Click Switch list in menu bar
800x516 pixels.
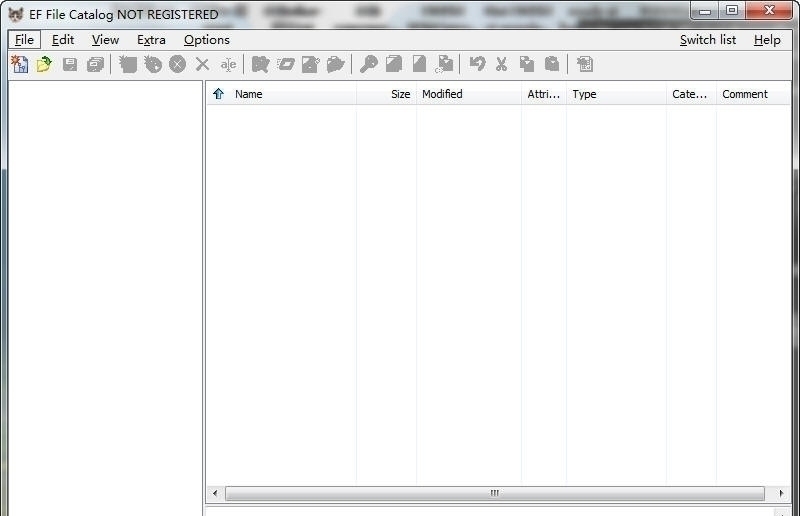click(x=708, y=40)
